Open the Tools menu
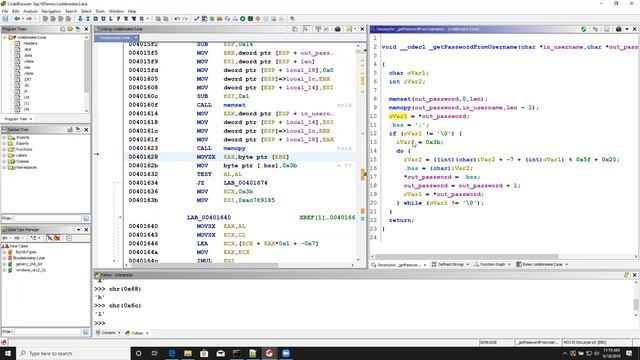 [100, 11]
